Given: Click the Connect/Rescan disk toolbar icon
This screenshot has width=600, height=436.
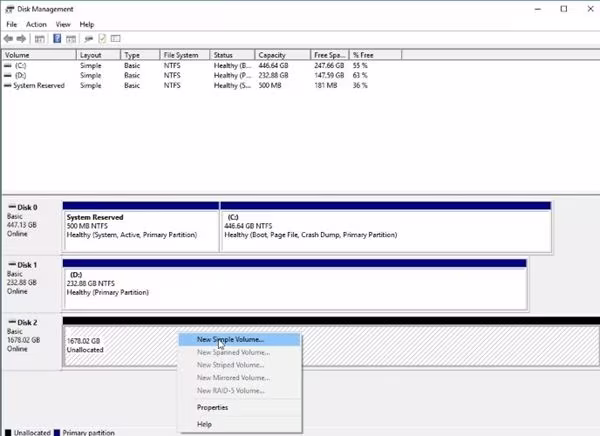Looking at the screenshot, I should (89, 39).
